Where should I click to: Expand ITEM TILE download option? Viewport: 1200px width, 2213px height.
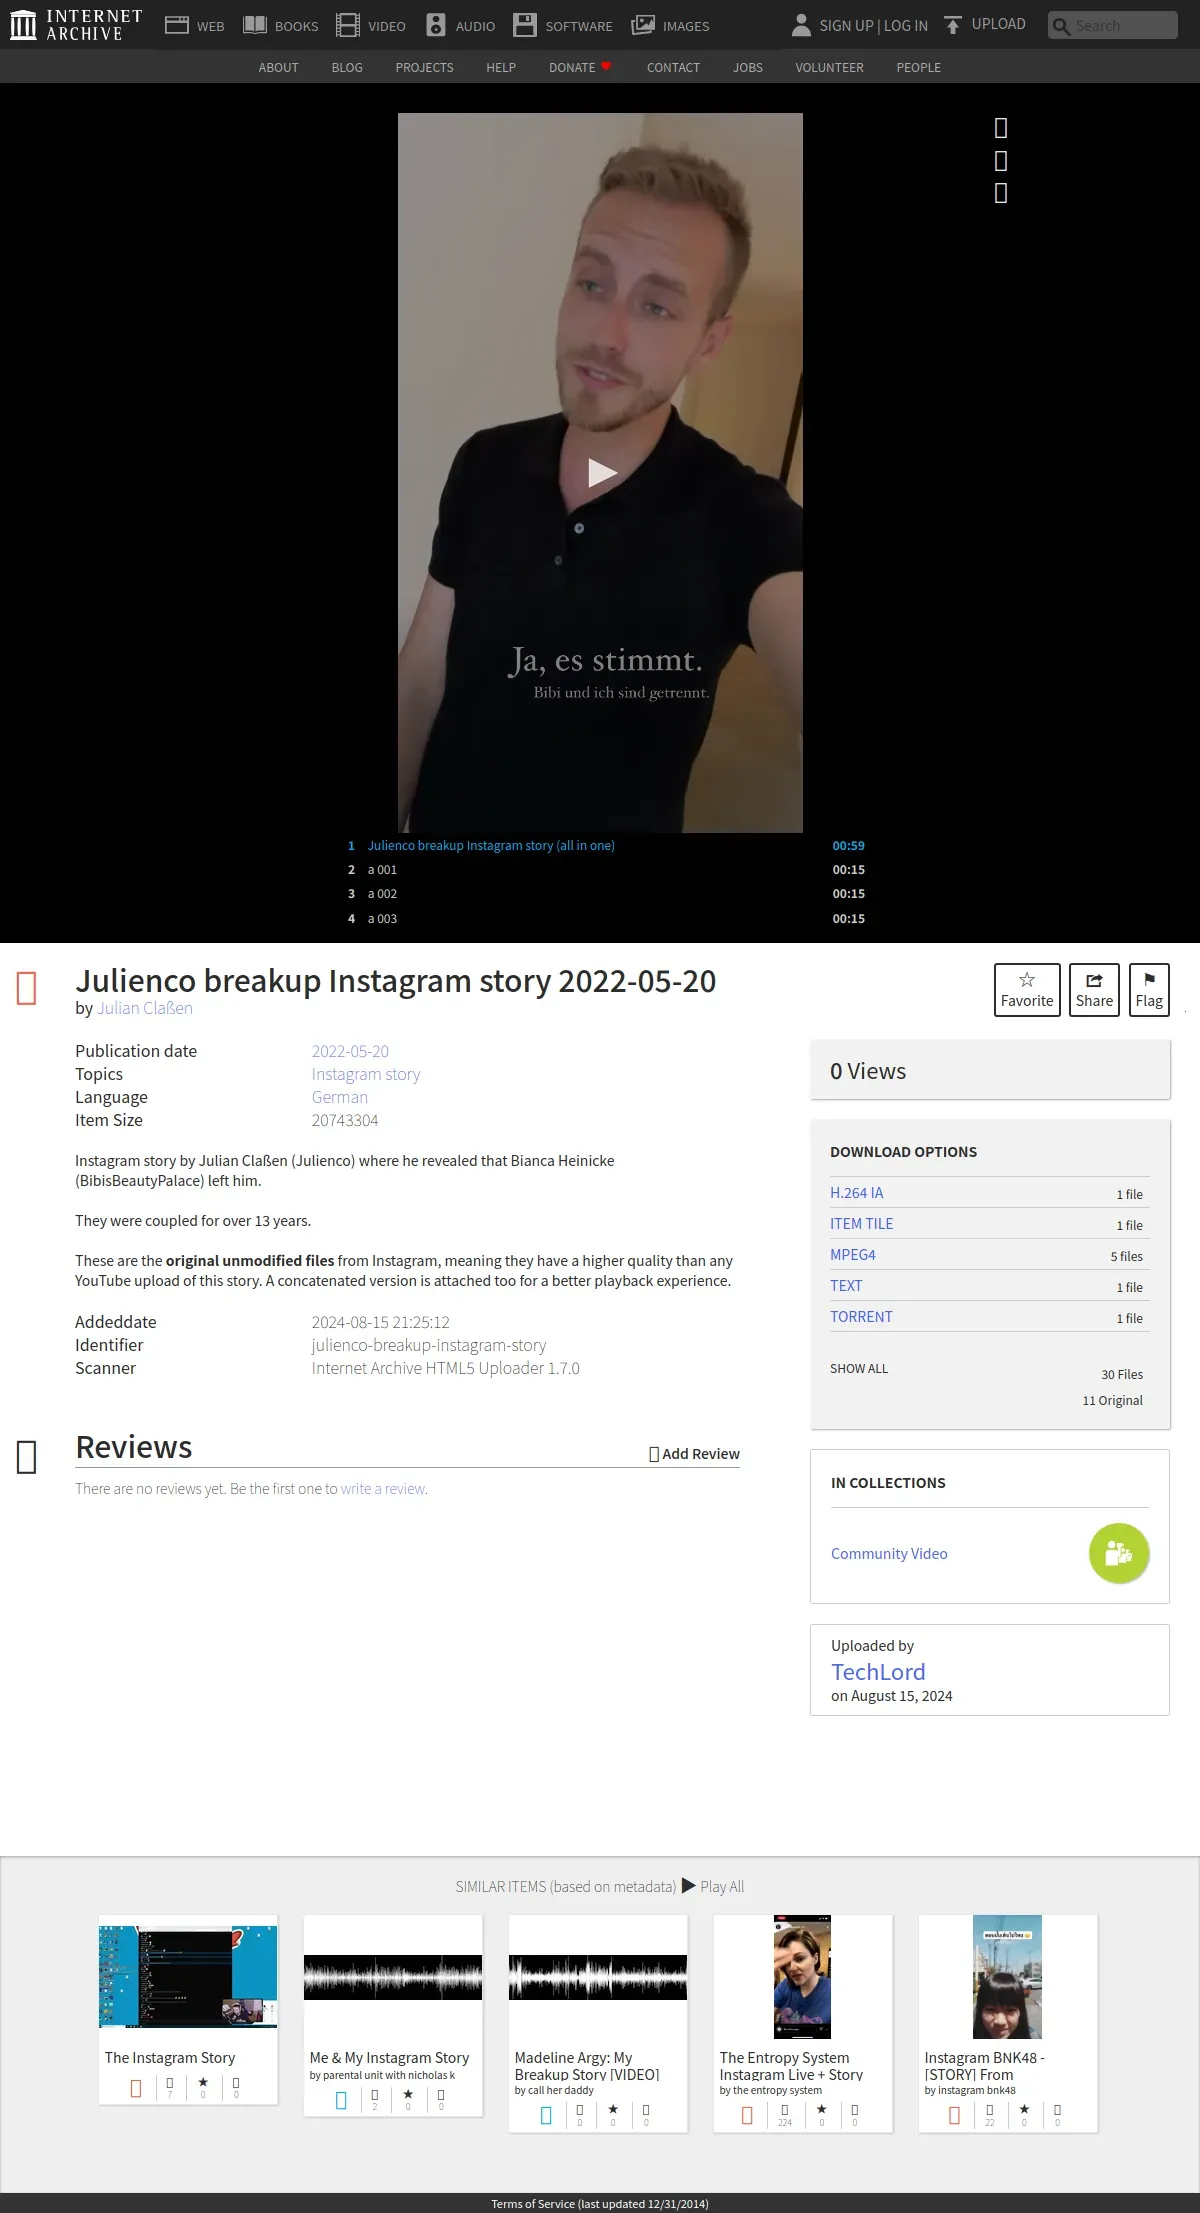click(862, 1224)
